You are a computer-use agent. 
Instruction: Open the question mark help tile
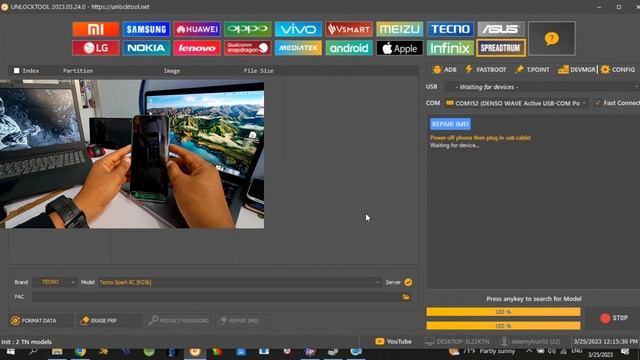[551, 38]
